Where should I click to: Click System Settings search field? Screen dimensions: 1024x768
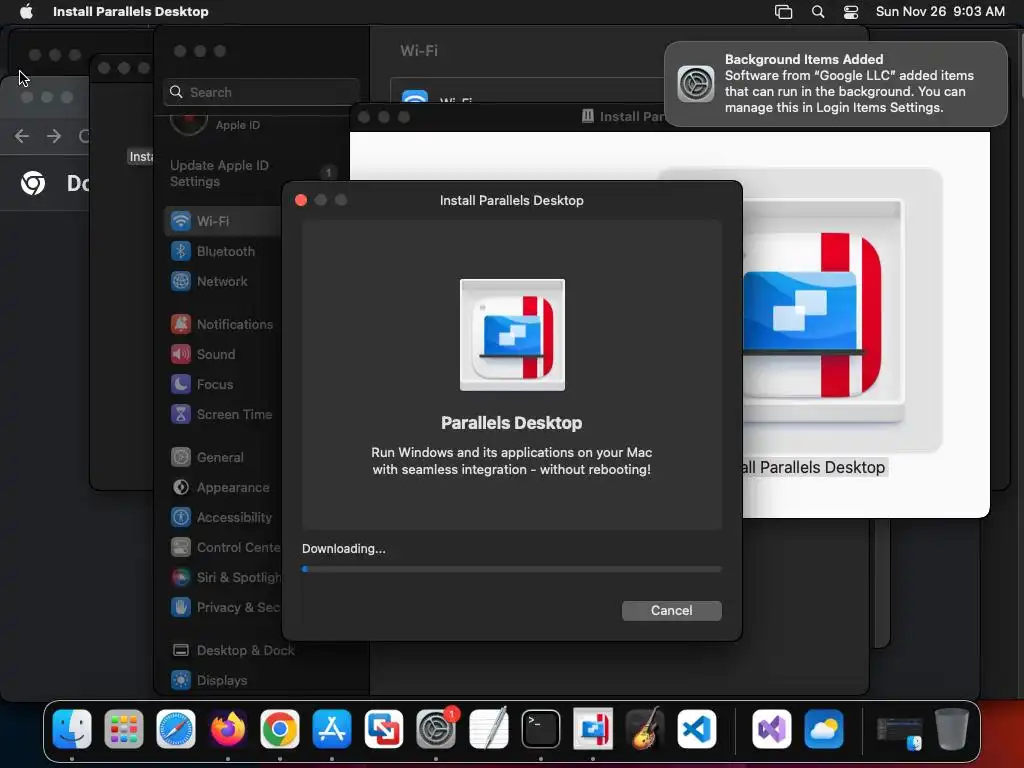[261, 92]
